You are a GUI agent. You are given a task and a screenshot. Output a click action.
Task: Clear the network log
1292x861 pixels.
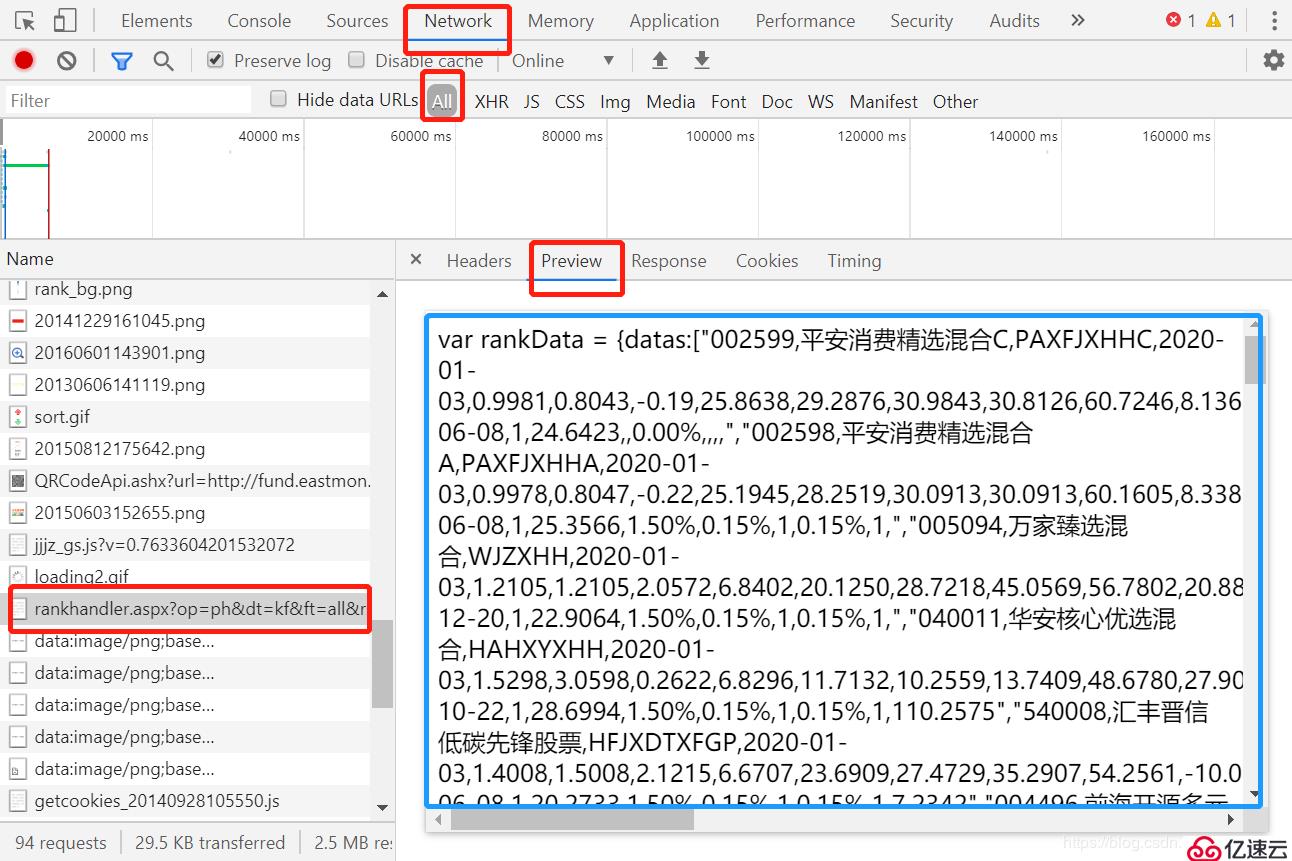pos(67,61)
